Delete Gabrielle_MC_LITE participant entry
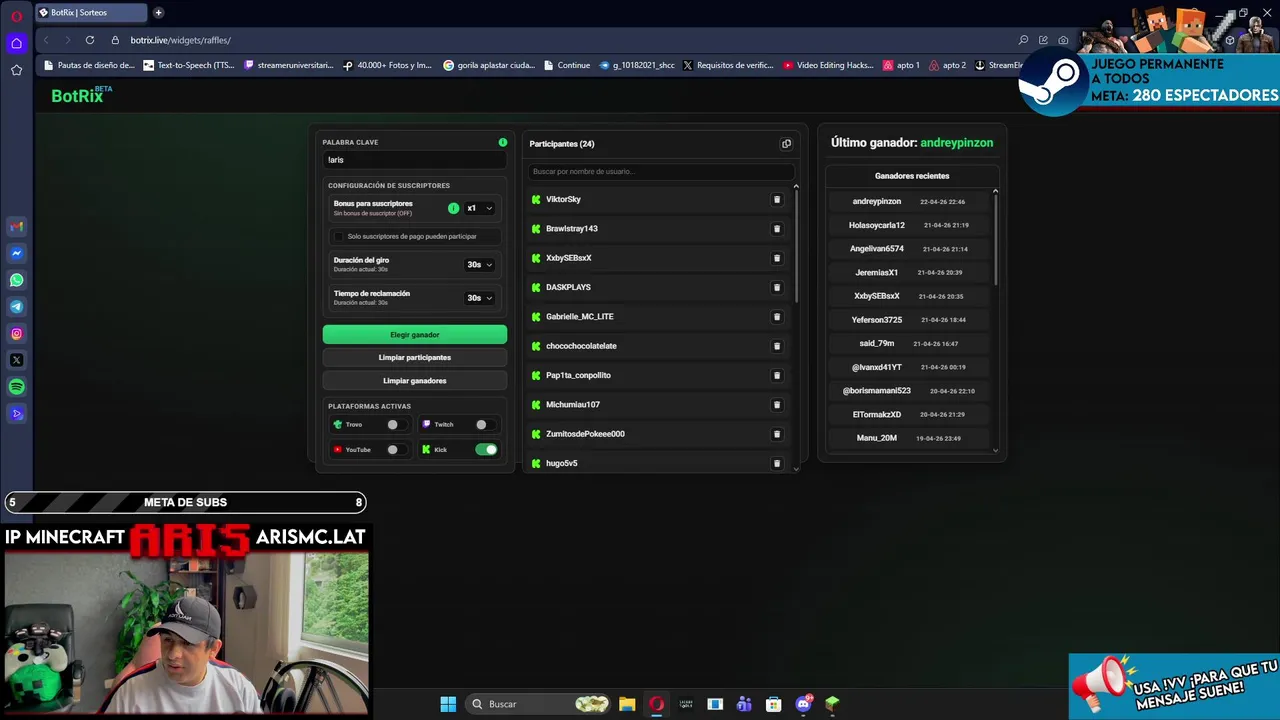Image resolution: width=1280 pixels, height=720 pixels. [777, 317]
